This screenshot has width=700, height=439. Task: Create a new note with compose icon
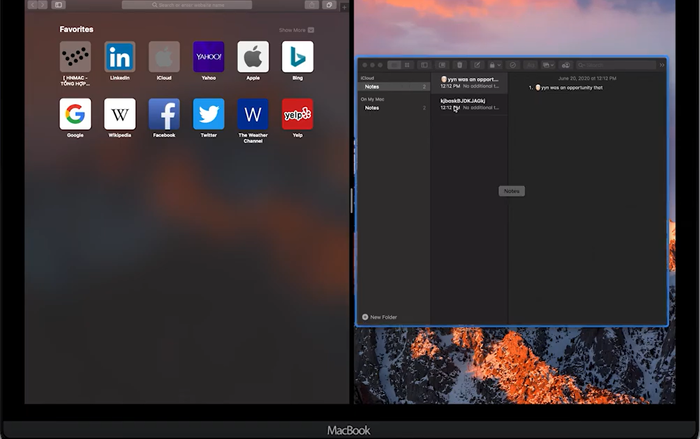click(x=477, y=65)
